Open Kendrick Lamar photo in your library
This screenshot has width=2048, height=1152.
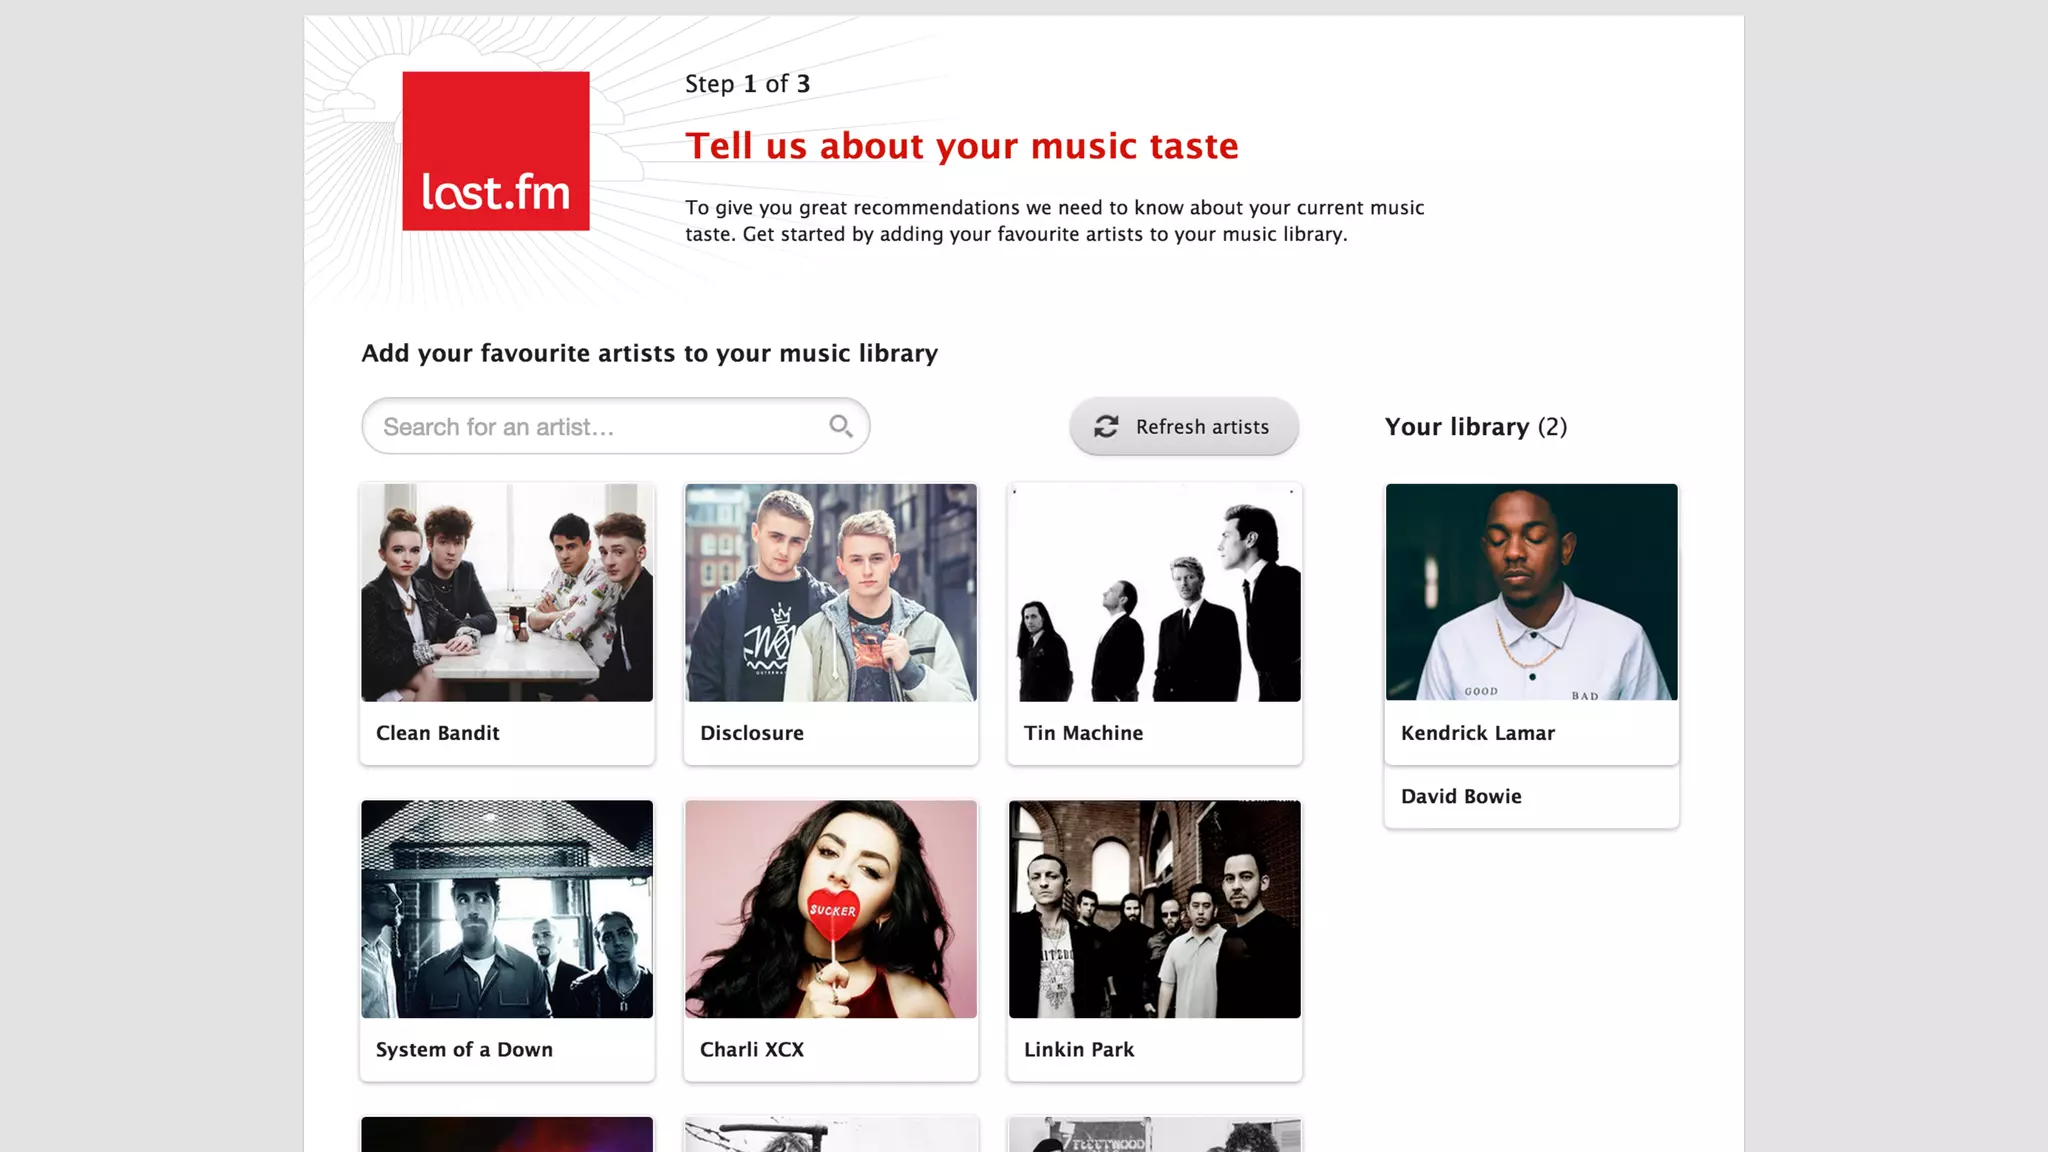pos(1531,592)
